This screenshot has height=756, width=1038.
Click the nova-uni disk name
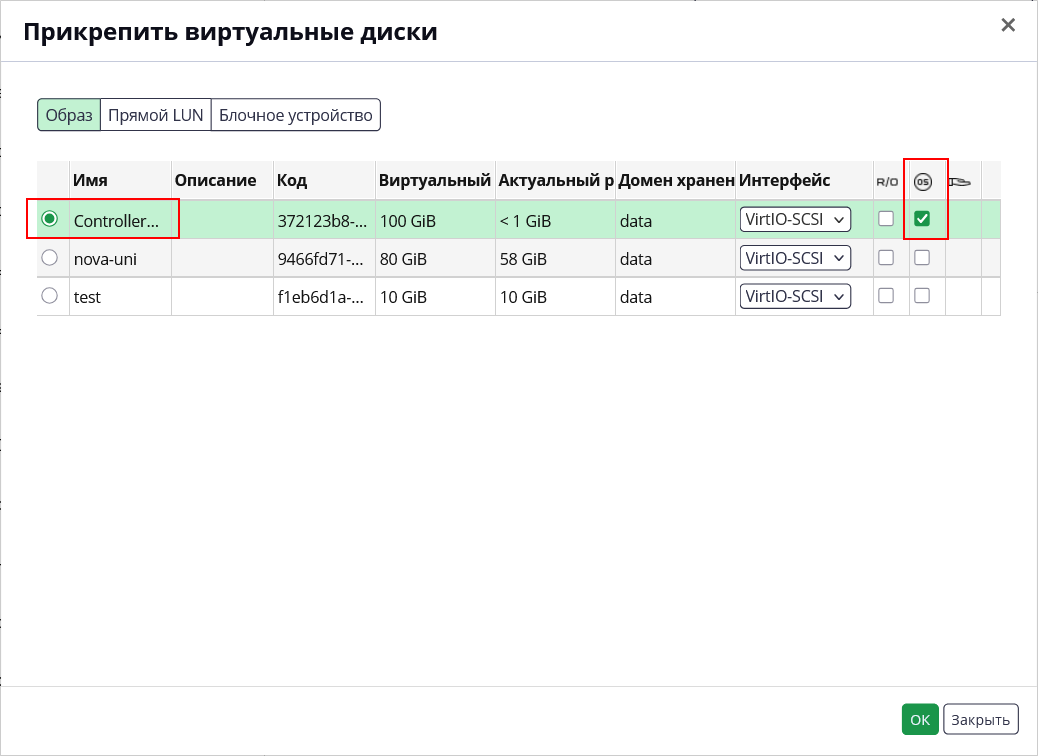point(105,259)
